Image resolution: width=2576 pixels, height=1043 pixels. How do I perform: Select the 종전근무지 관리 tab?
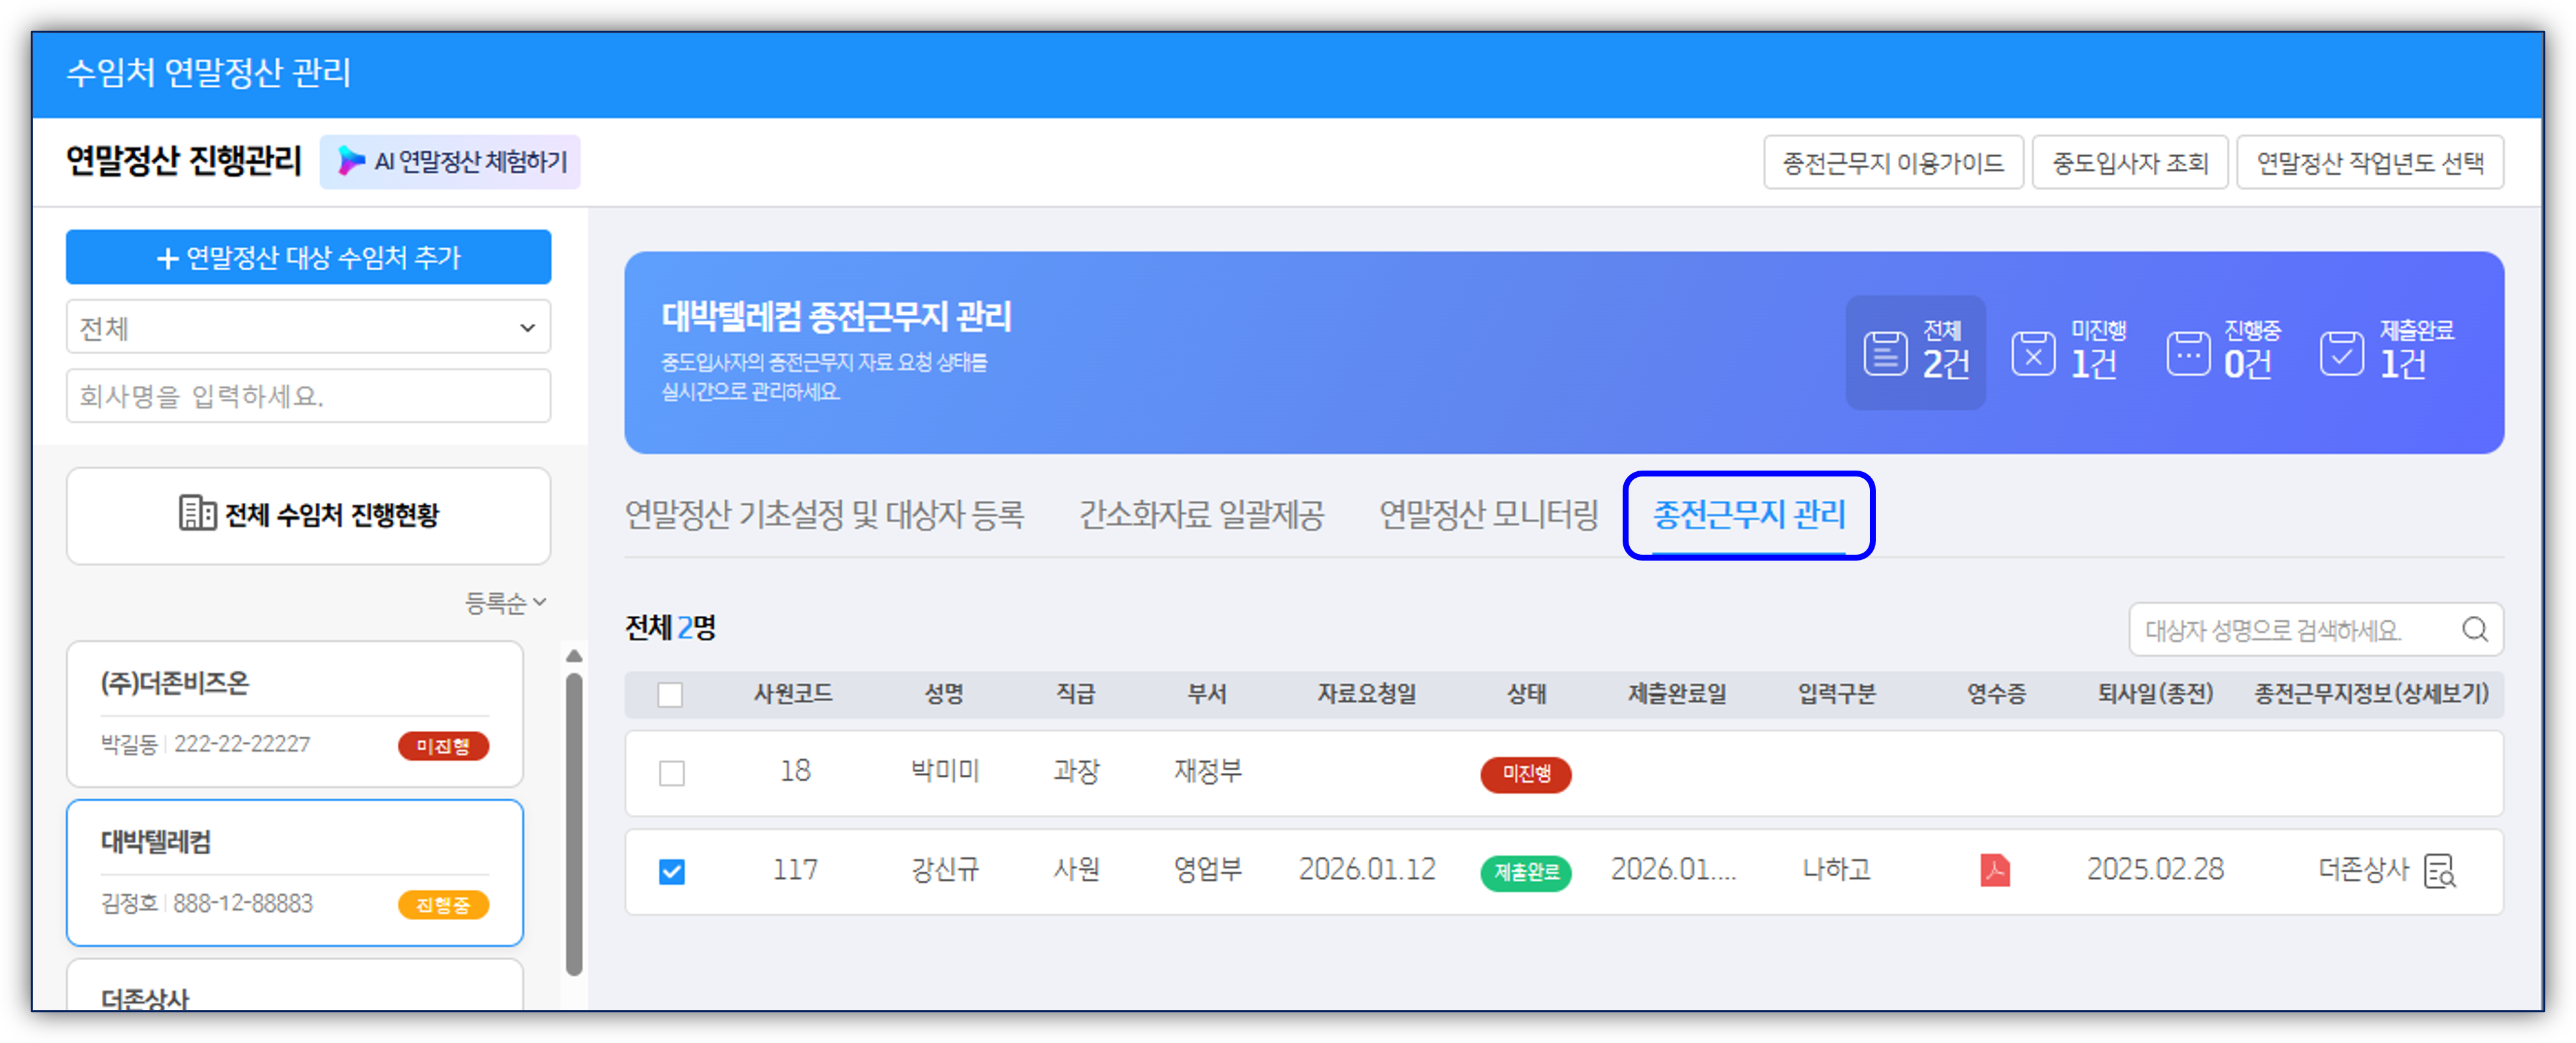(x=1749, y=514)
